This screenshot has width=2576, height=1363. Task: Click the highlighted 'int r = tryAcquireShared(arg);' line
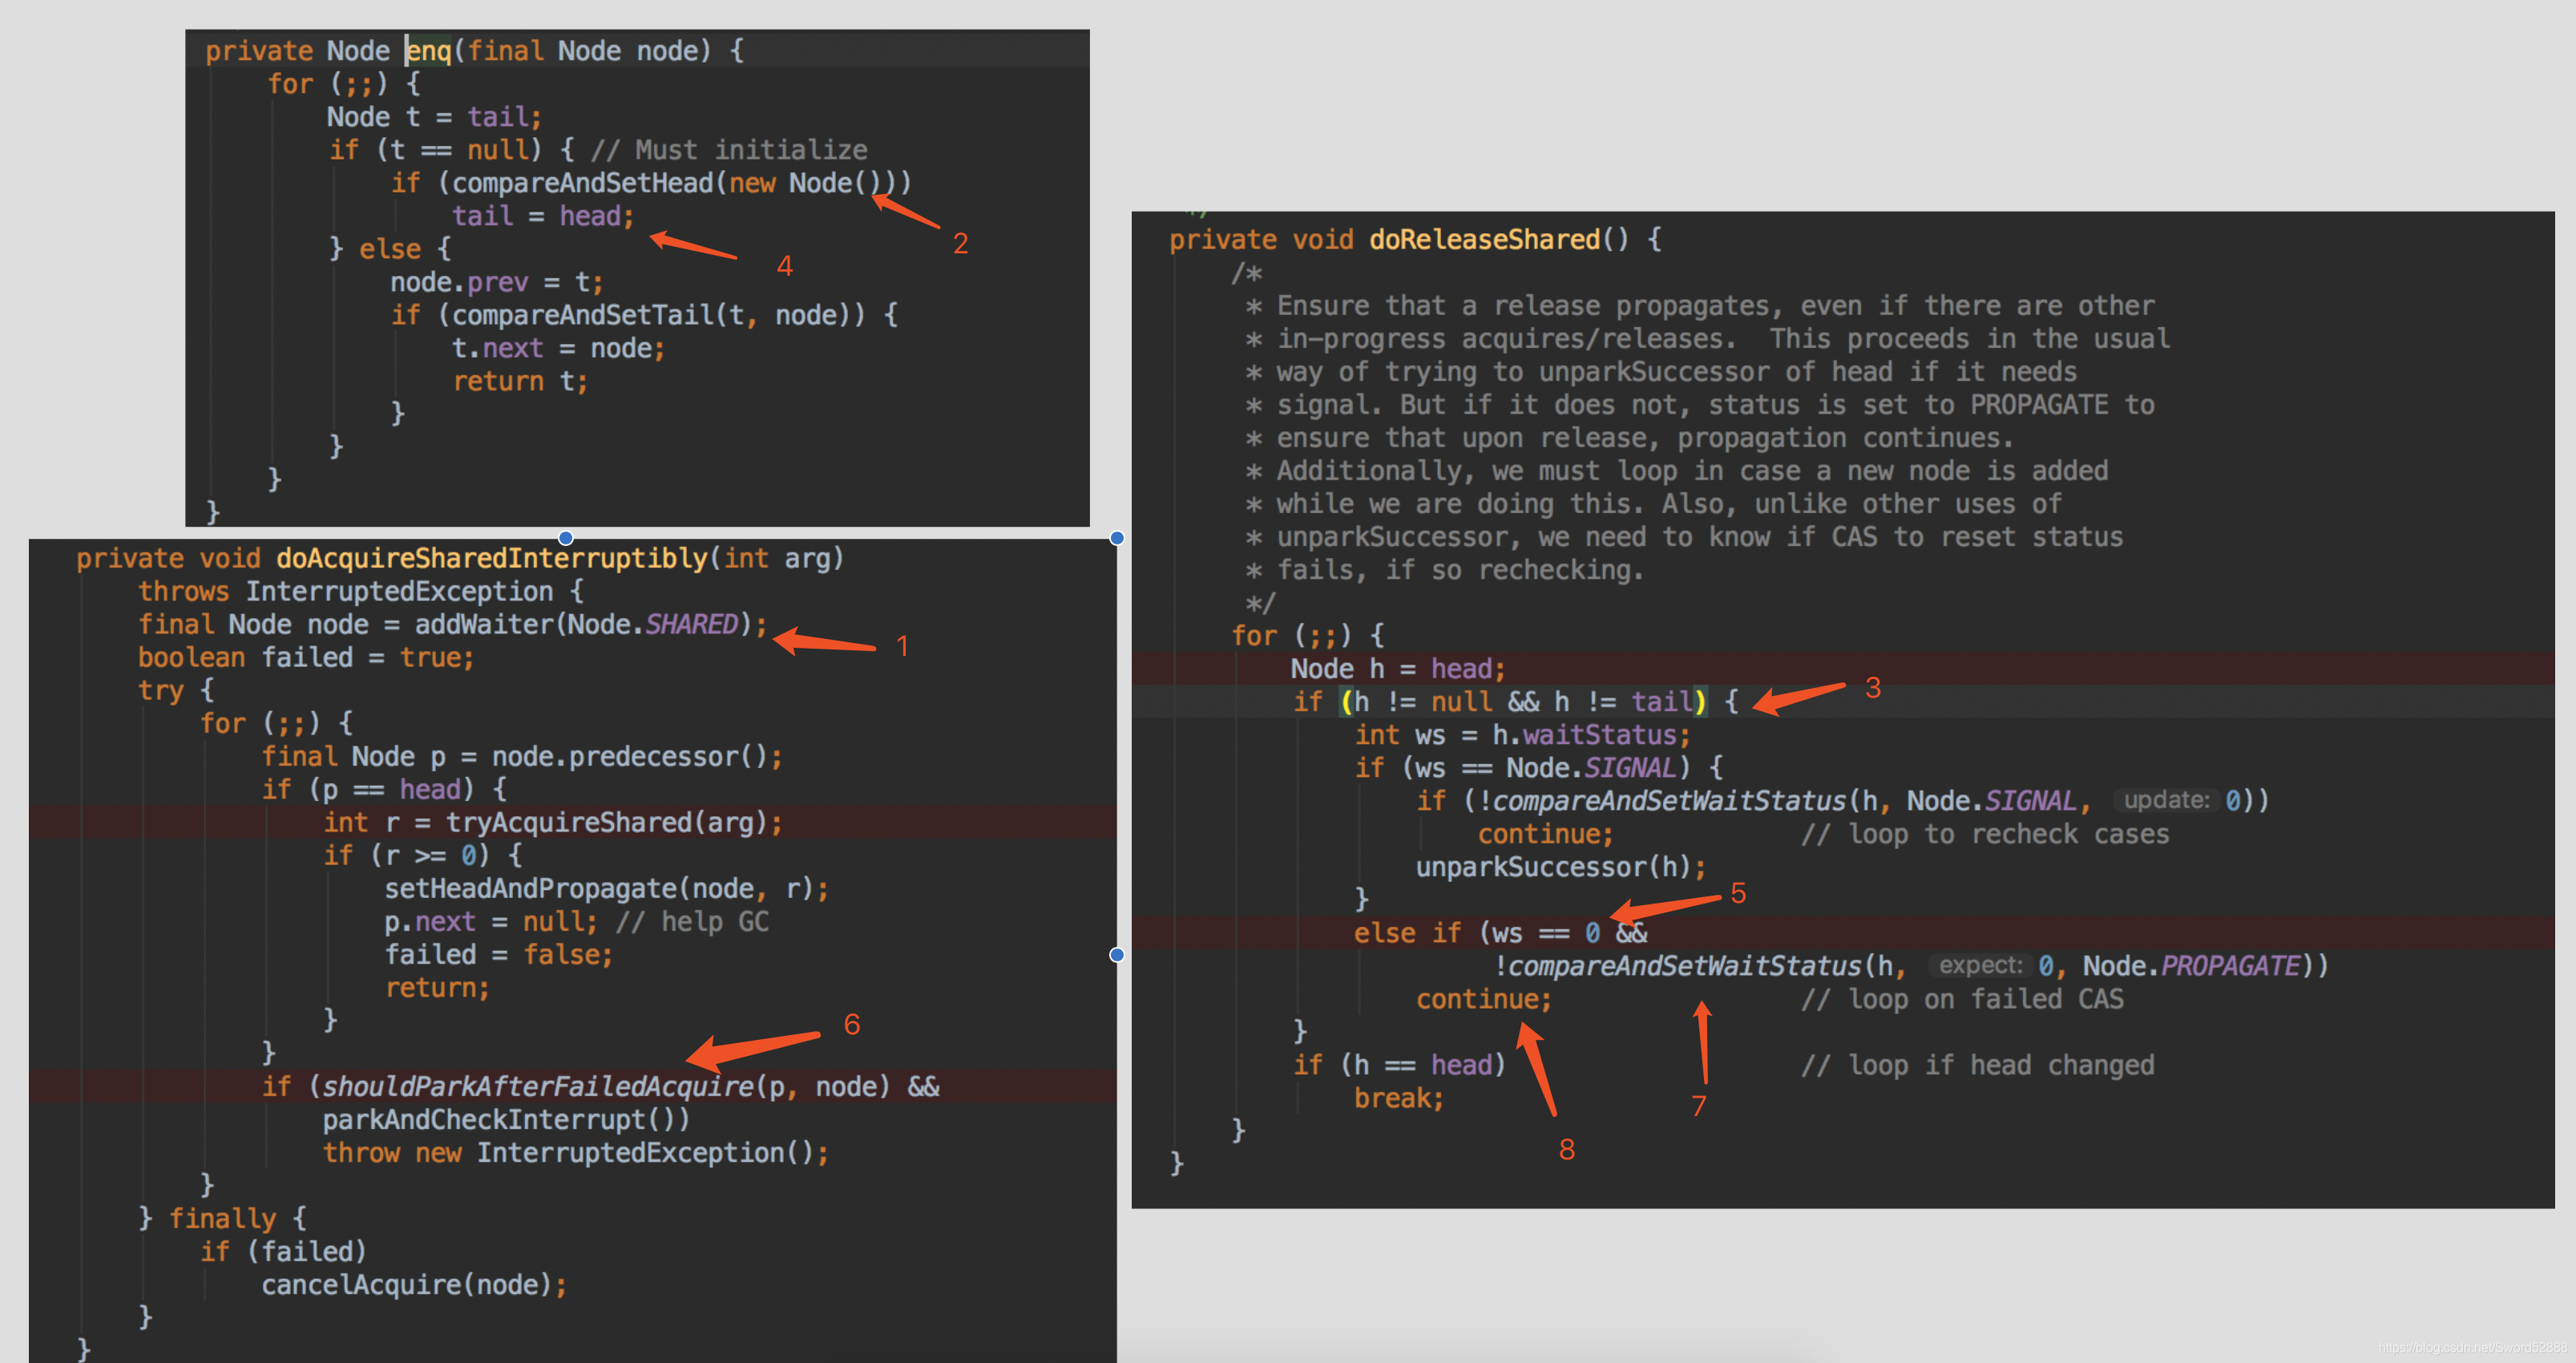click(553, 822)
